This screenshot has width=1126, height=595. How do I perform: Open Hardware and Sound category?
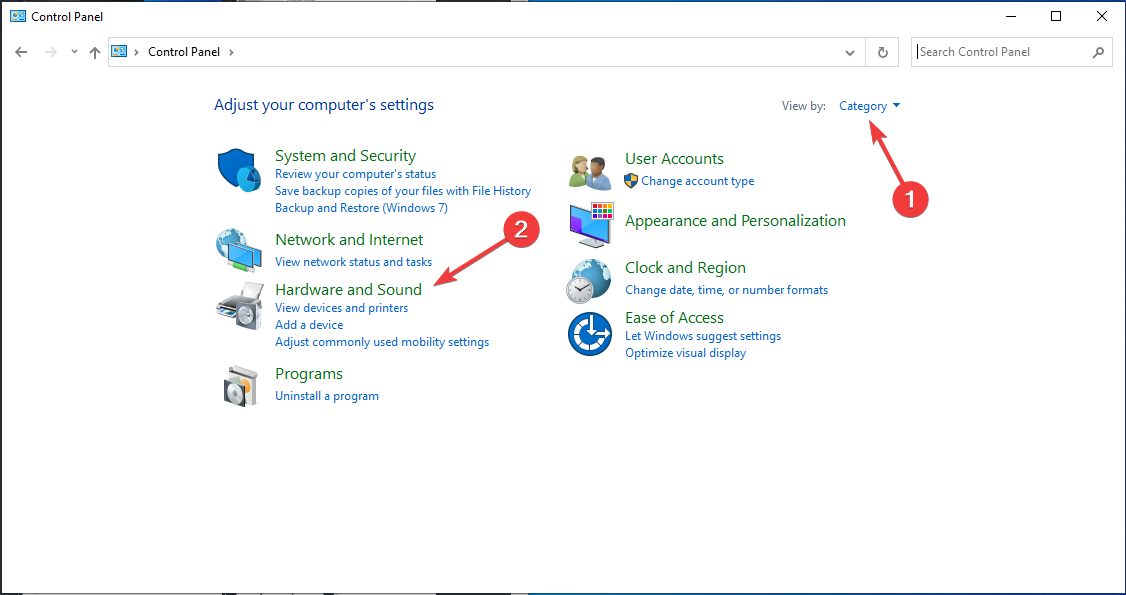click(x=348, y=290)
